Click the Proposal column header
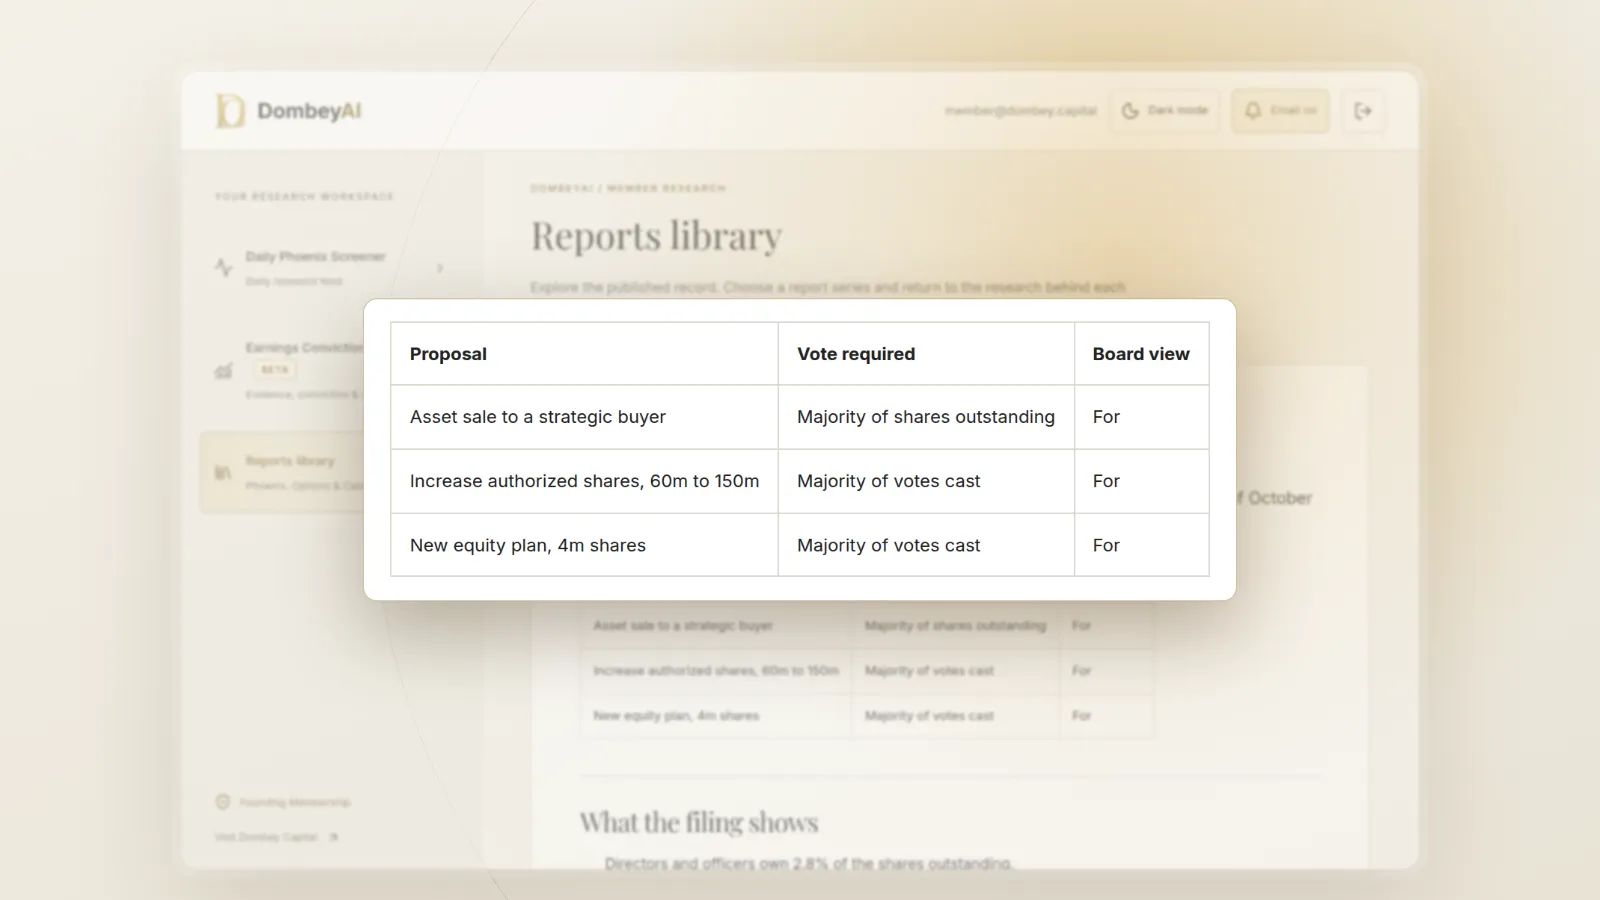 point(584,354)
